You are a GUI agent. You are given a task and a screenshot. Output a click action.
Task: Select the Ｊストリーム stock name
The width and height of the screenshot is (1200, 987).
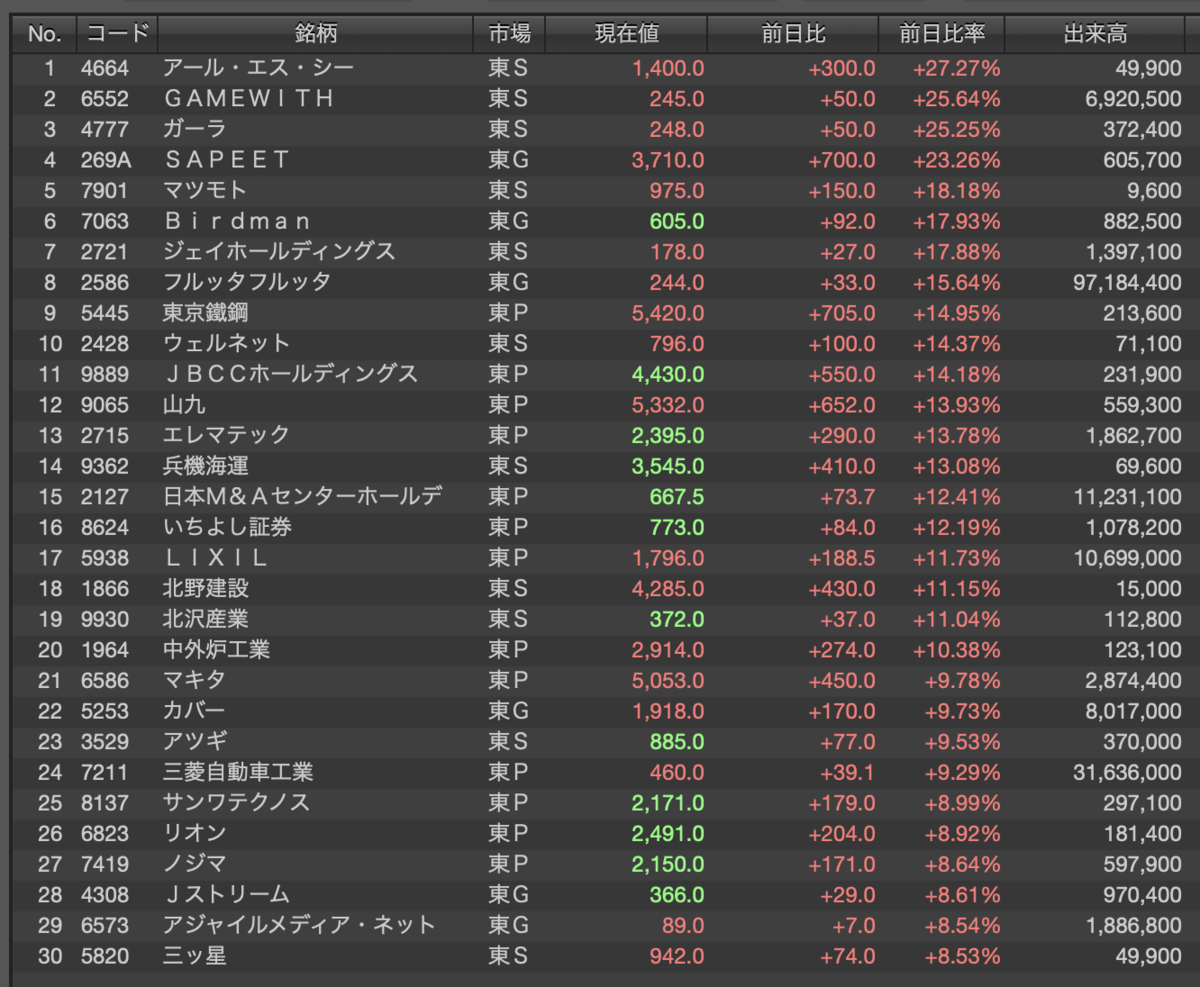(226, 895)
